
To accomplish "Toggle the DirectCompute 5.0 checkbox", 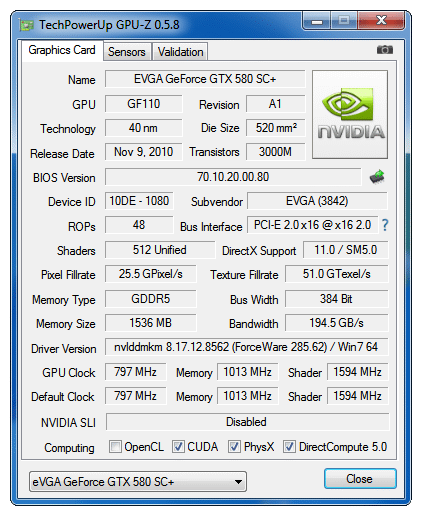I will (x=289, y=447).
